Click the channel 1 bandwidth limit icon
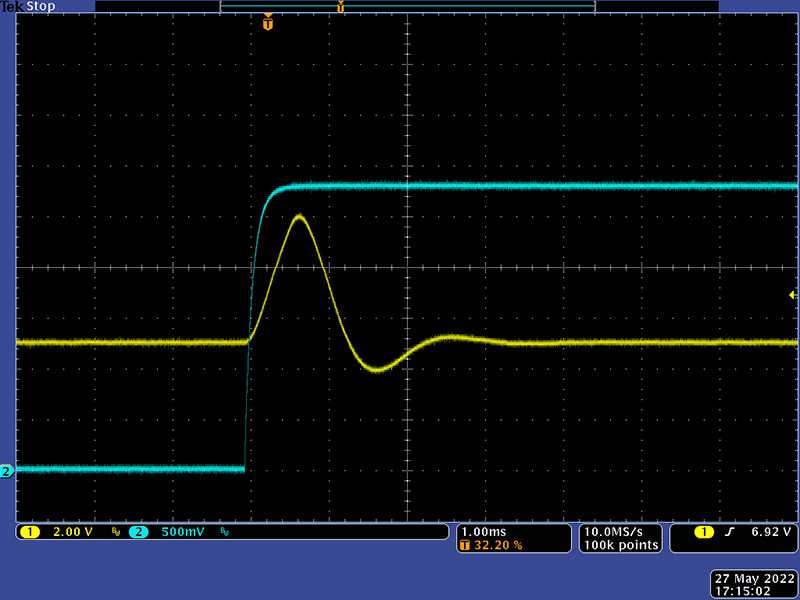800x600 pixels. click(115, 533)
